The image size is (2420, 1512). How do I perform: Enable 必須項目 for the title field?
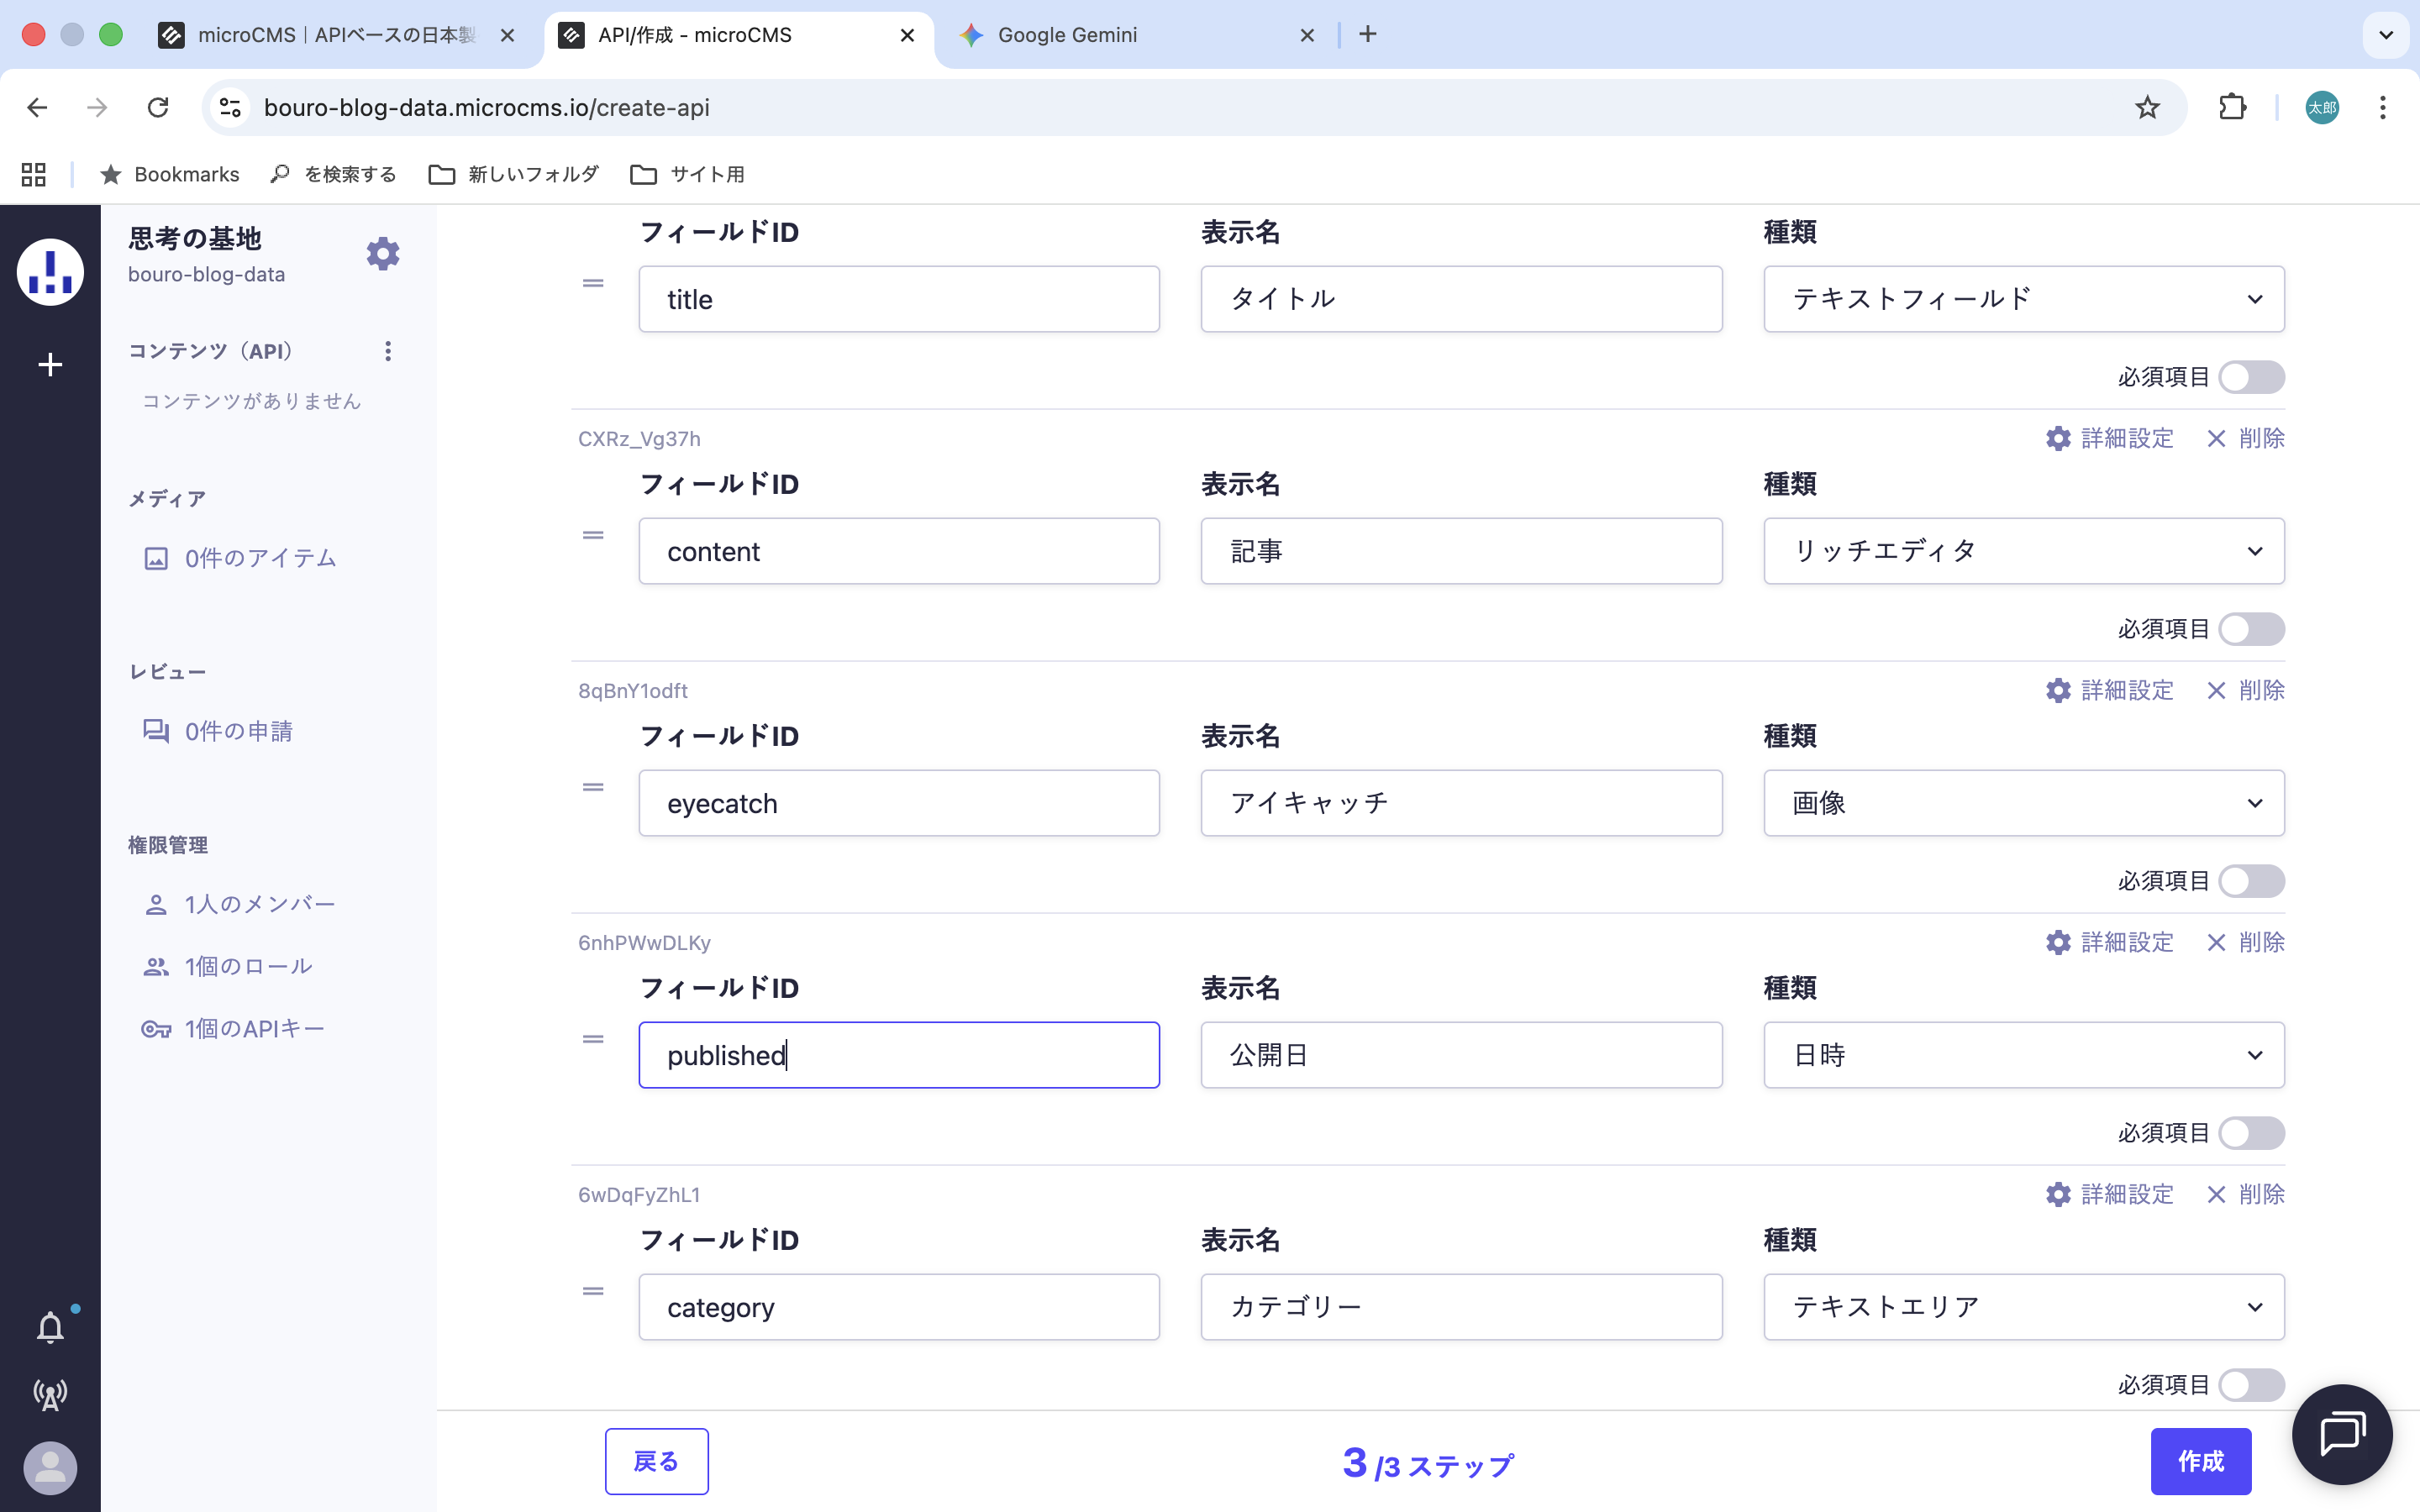pos(2251,377)
